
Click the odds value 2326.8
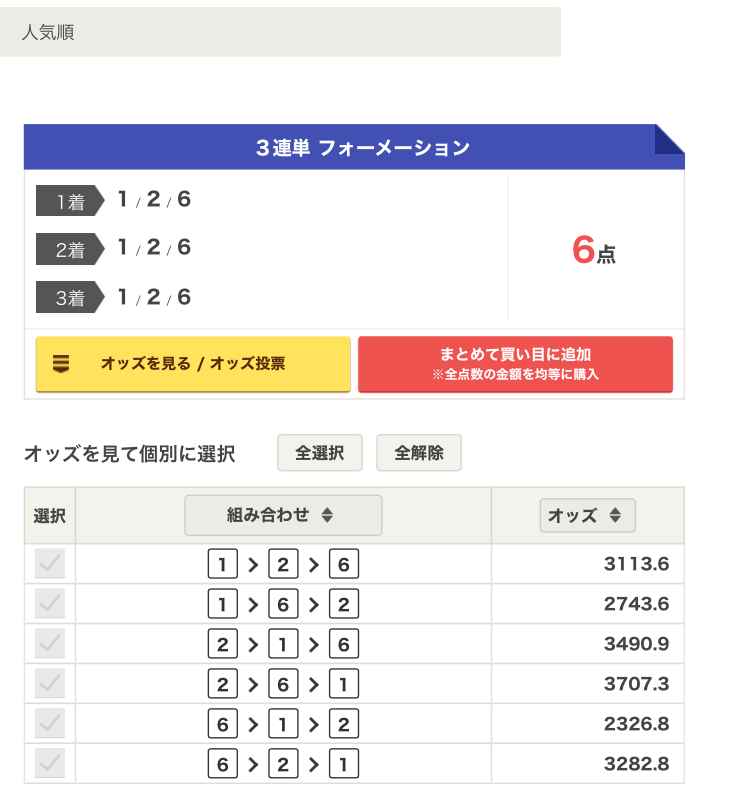[x=636, y=725]
